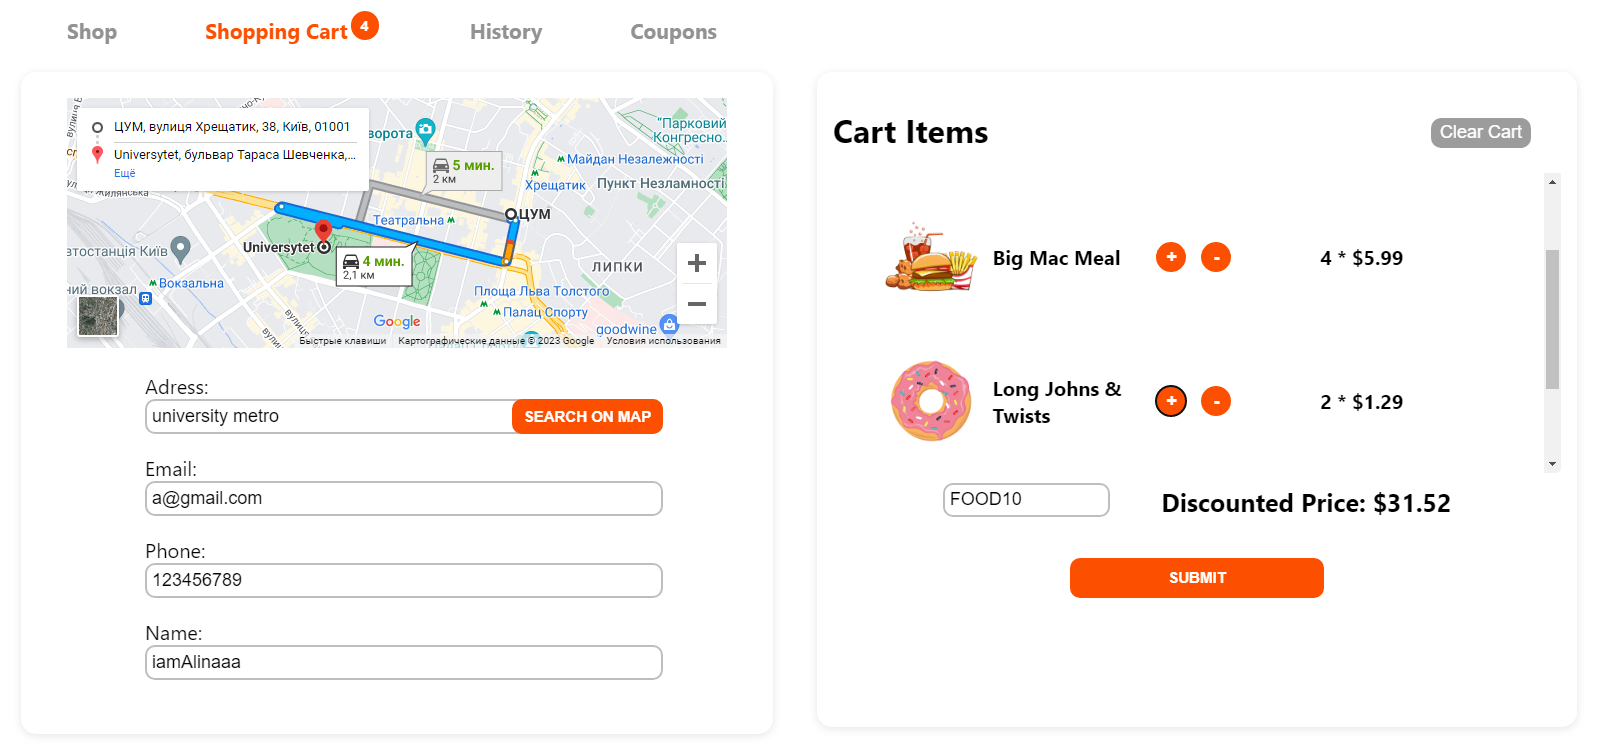Click the Ещё link on the map overlay
Viewport: 1599px width, 752px height.
pos(123,173)
